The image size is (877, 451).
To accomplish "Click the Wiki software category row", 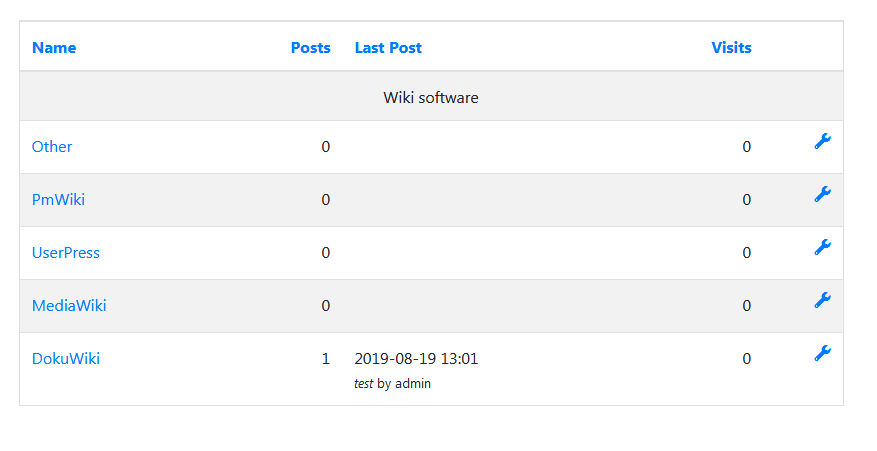I will click(x=431, y=96).
